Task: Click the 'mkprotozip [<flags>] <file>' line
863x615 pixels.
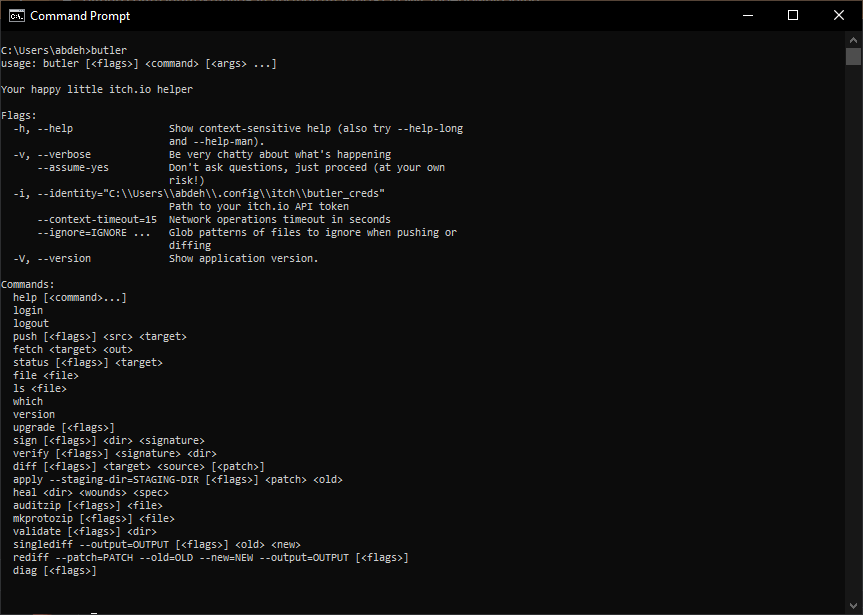Action: point(94,519)
